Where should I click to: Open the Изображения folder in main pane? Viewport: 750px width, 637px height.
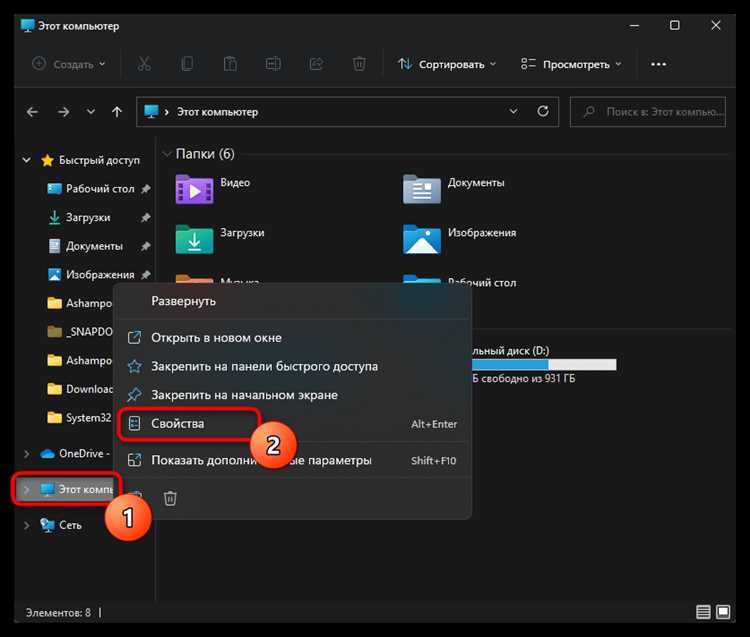pos(421,239)
